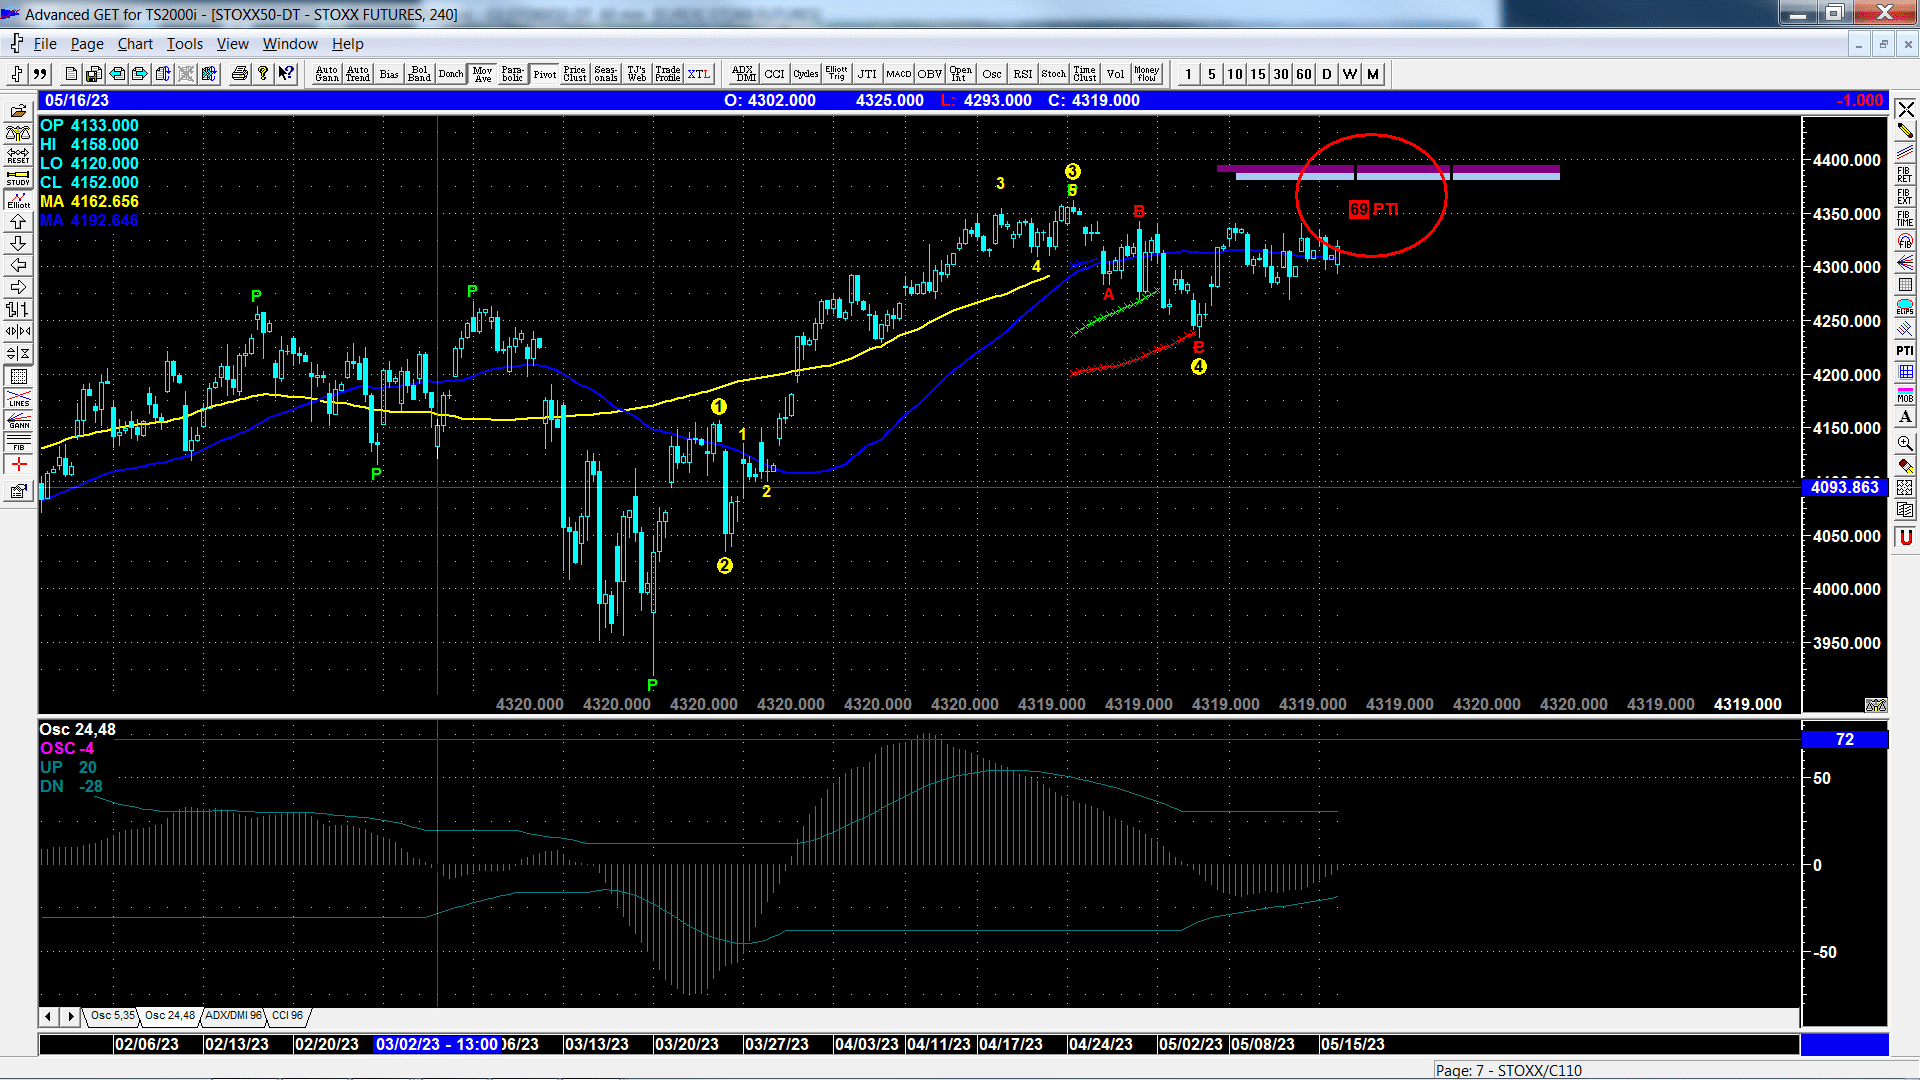
Task: Click the yellow question mark help icon
Action: [263, 74]
